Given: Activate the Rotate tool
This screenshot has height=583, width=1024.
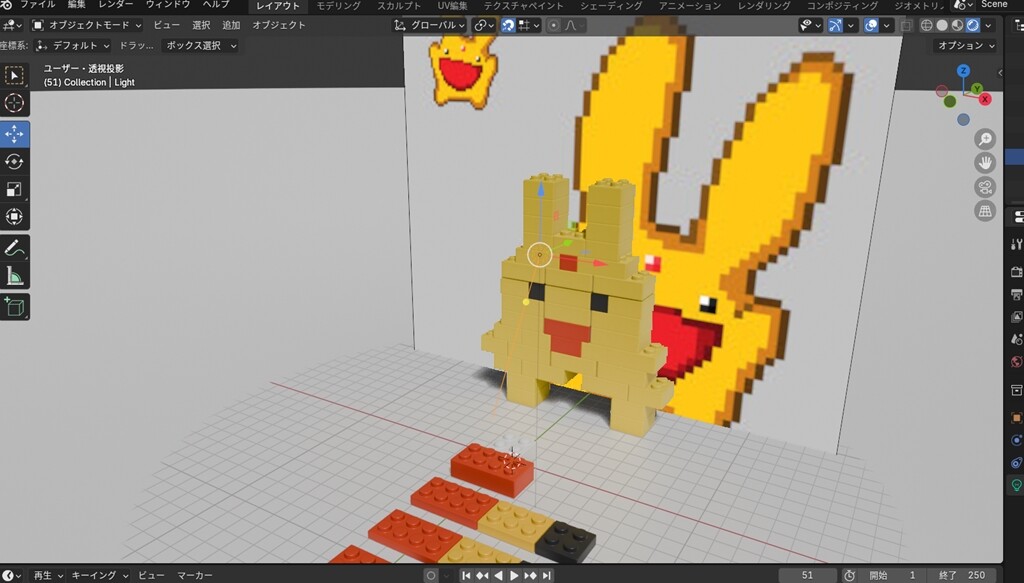Looking at the screenshot, I should click(14, 161).
